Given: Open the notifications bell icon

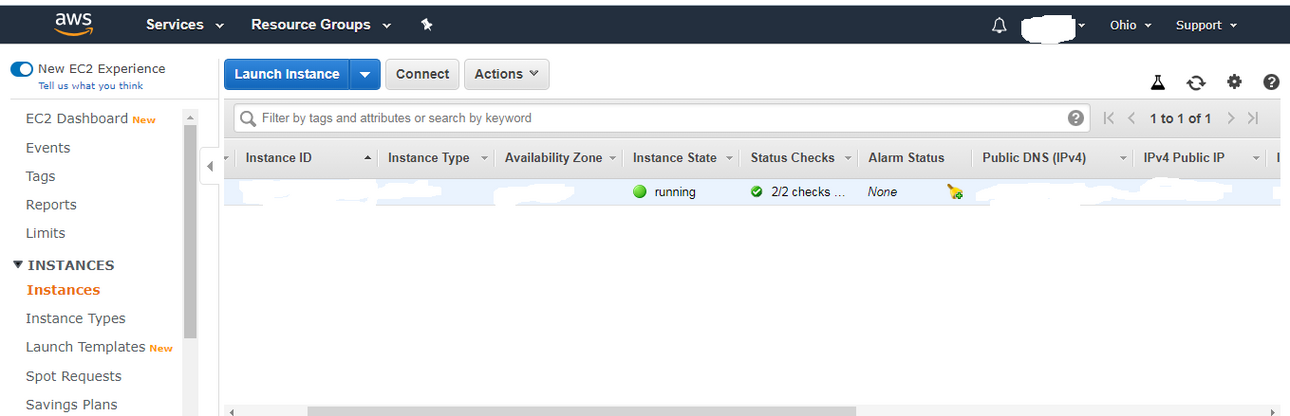Looking at the screenshot, I should (x=999, y=26).
